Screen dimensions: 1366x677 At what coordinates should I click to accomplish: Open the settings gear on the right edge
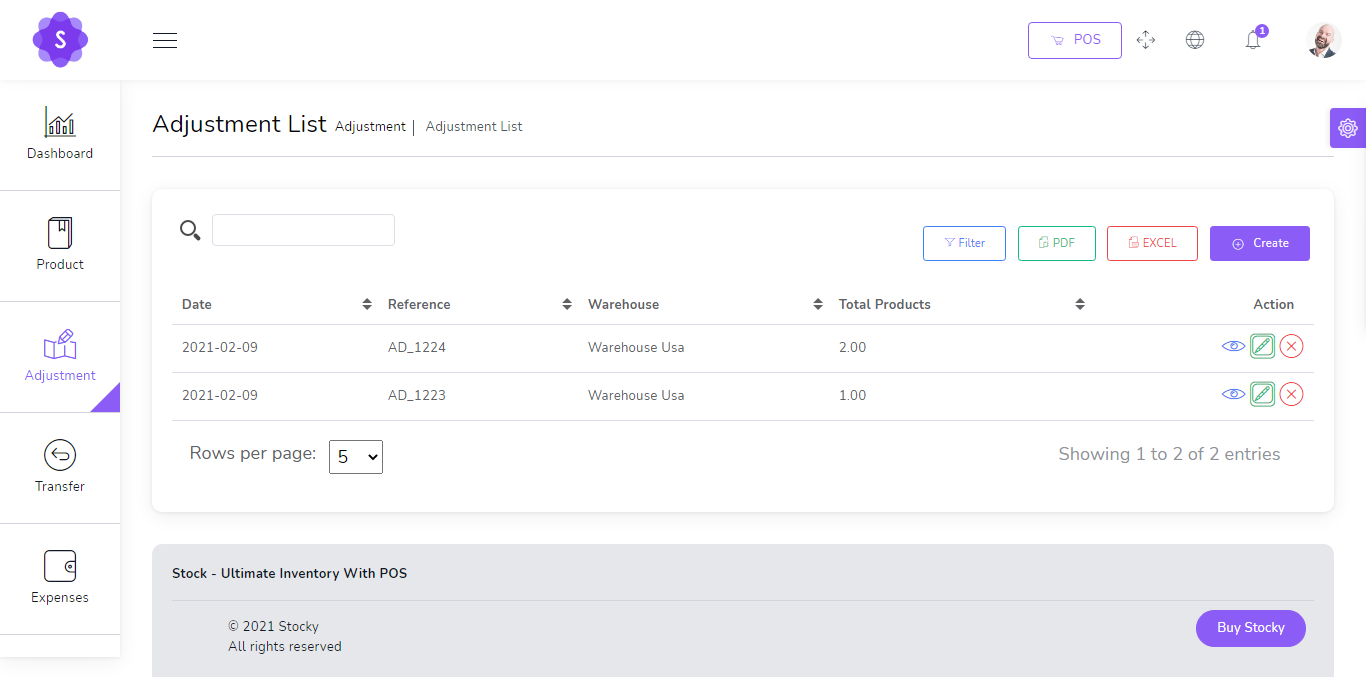pyautogui.click(x=1347, y=128)
